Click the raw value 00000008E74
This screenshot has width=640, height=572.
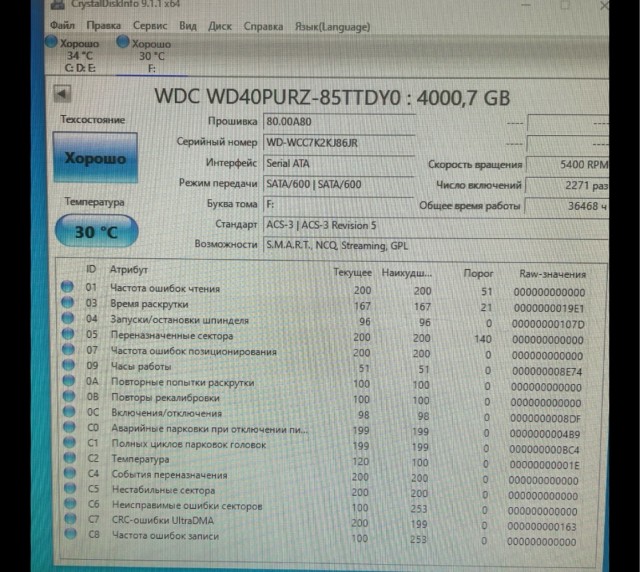click(547, 372)
